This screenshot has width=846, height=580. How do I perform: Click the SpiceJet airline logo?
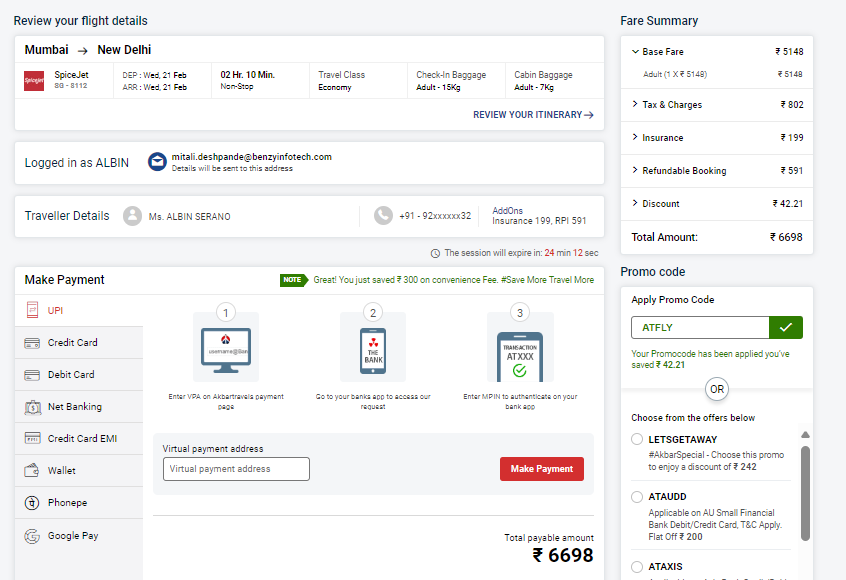click(34, 81)
